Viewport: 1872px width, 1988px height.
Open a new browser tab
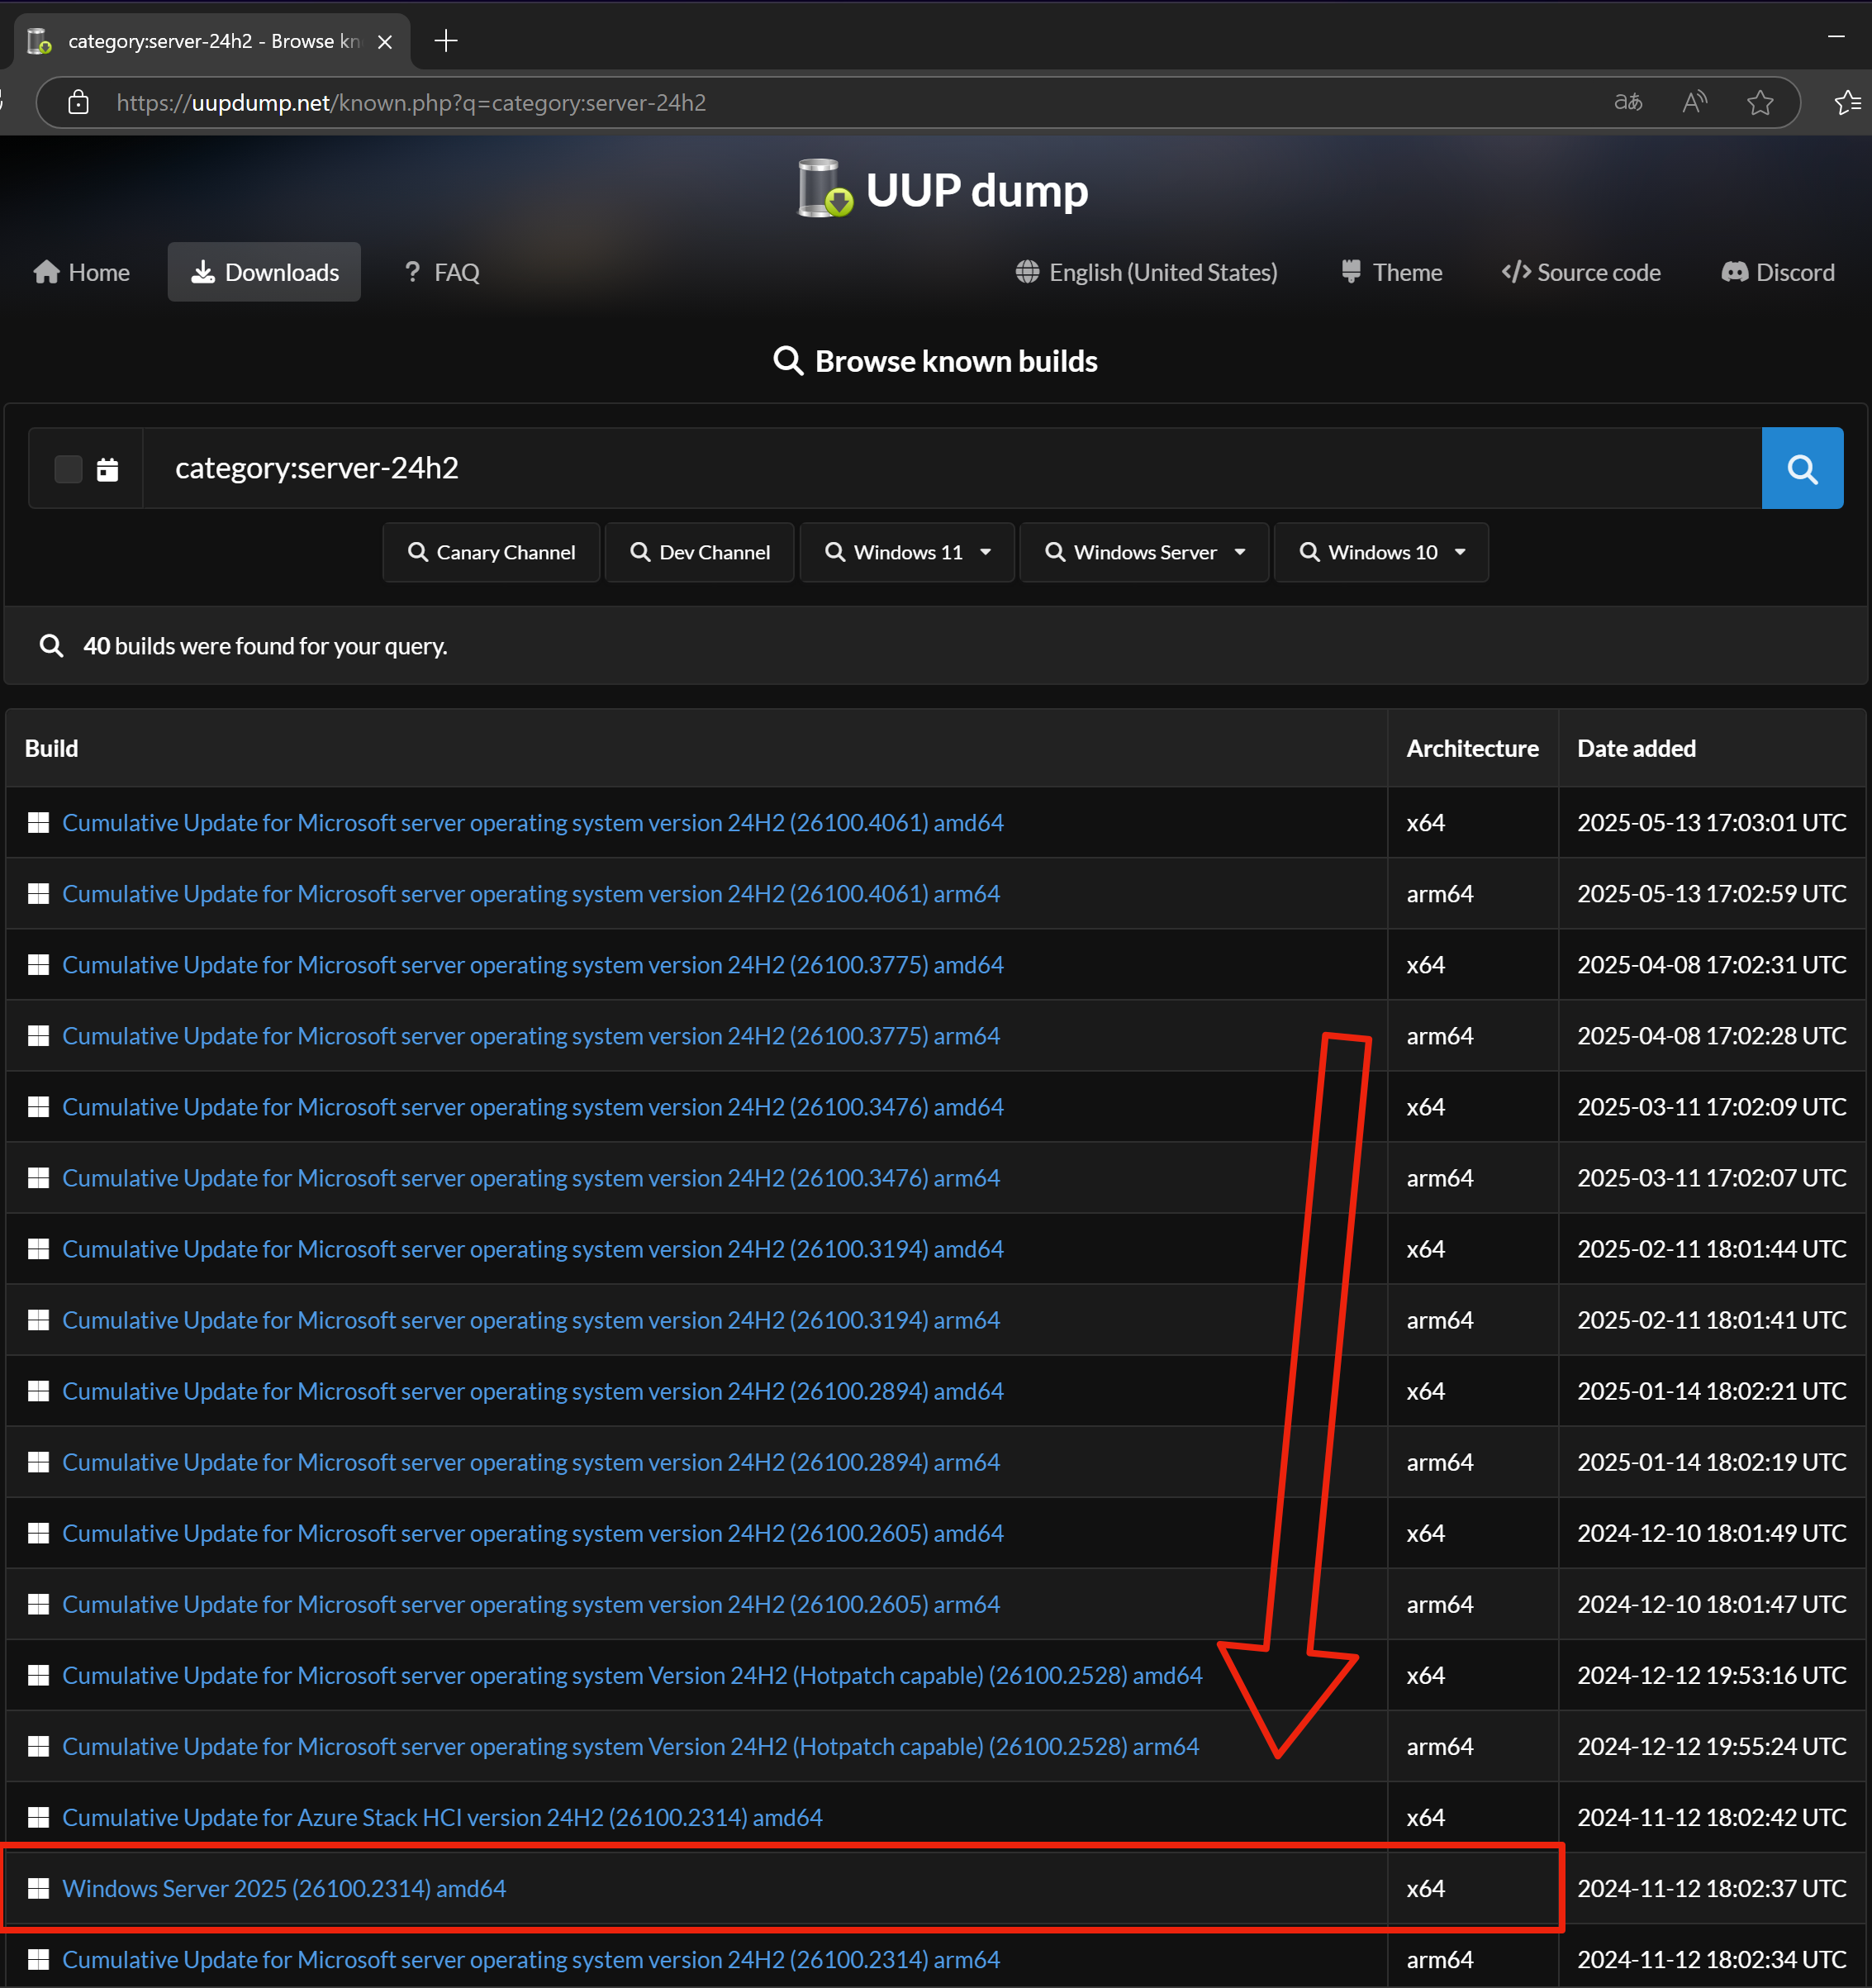[x=446, y=41]
